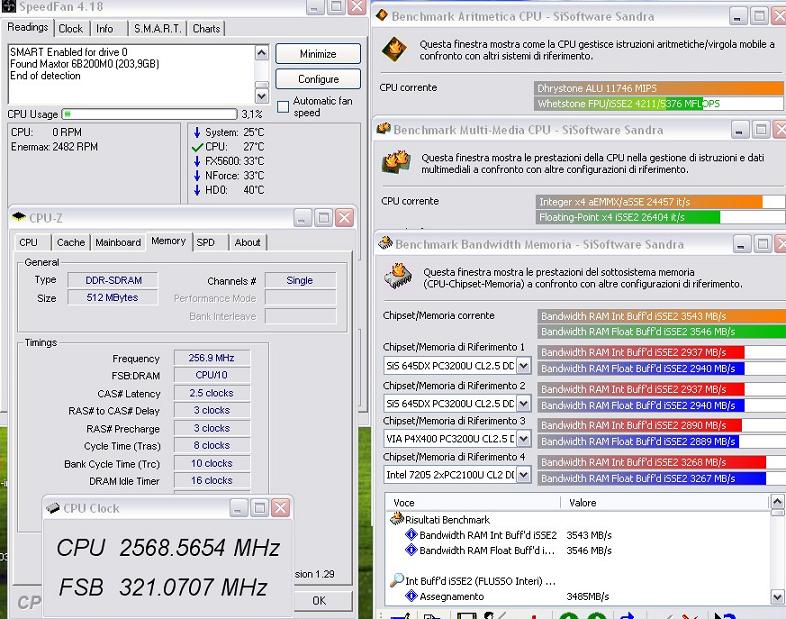The width and height of the screenshot is (786, 619).
Task: Click the CPU-Z title bar icon
Action: (19, 217)
